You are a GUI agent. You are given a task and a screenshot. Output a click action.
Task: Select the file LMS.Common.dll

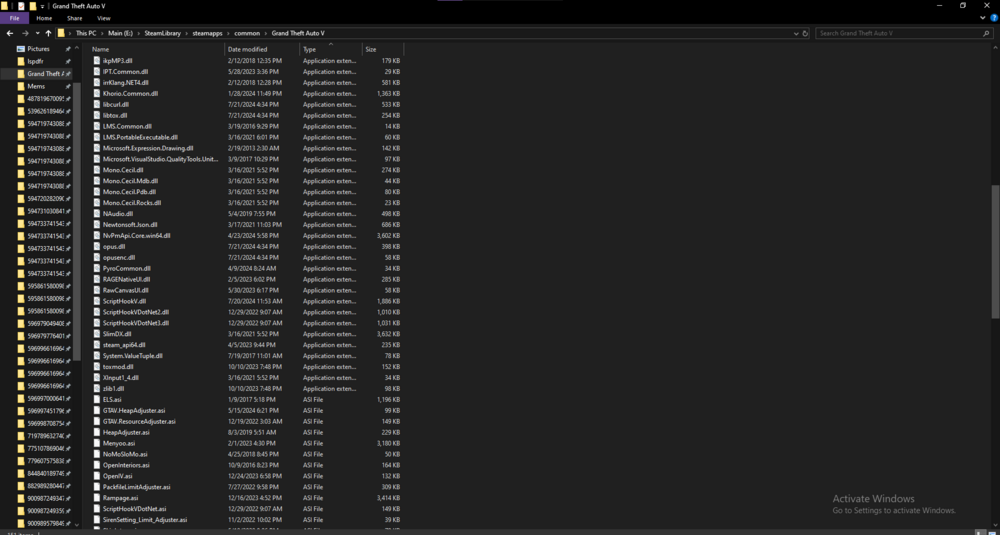127,126
